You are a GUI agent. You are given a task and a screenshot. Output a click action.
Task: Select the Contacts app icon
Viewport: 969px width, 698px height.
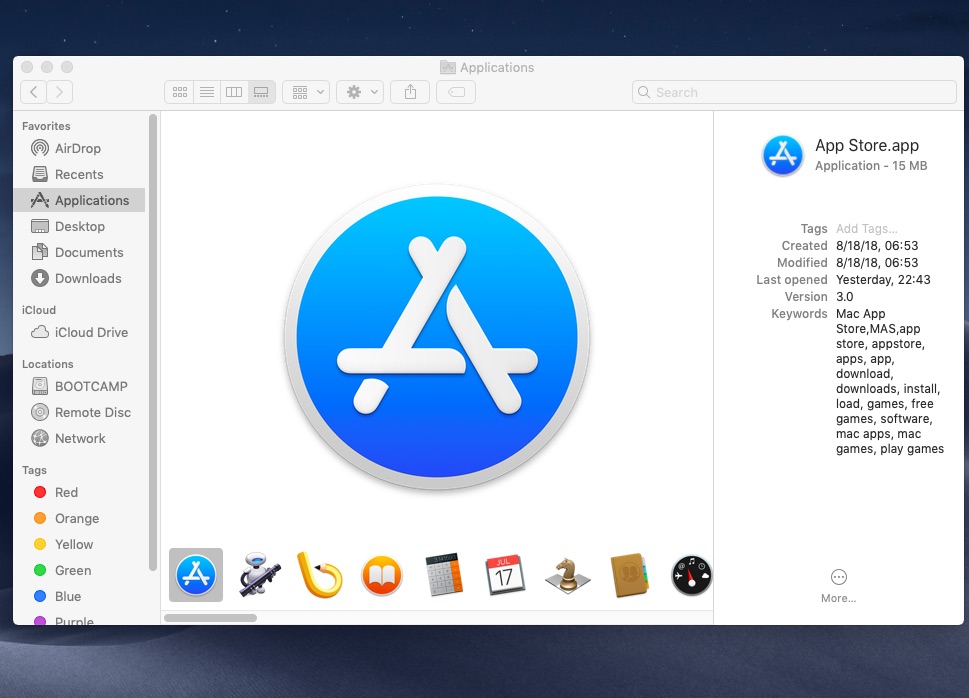[630, 575]
